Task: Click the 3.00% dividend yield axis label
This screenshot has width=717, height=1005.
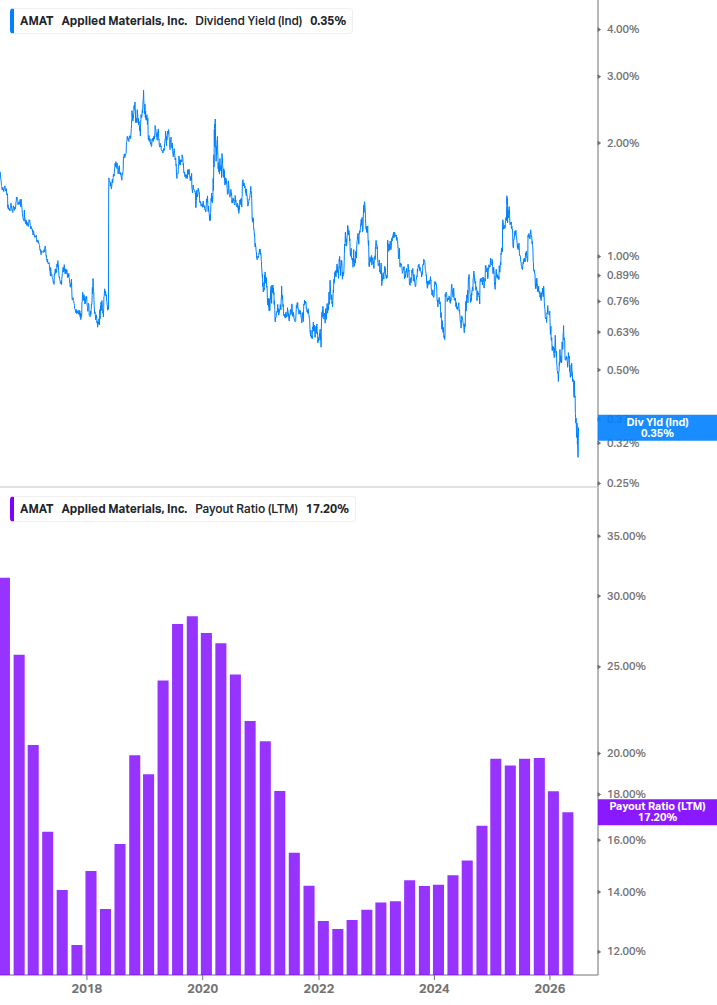Action: click(623, 76)
